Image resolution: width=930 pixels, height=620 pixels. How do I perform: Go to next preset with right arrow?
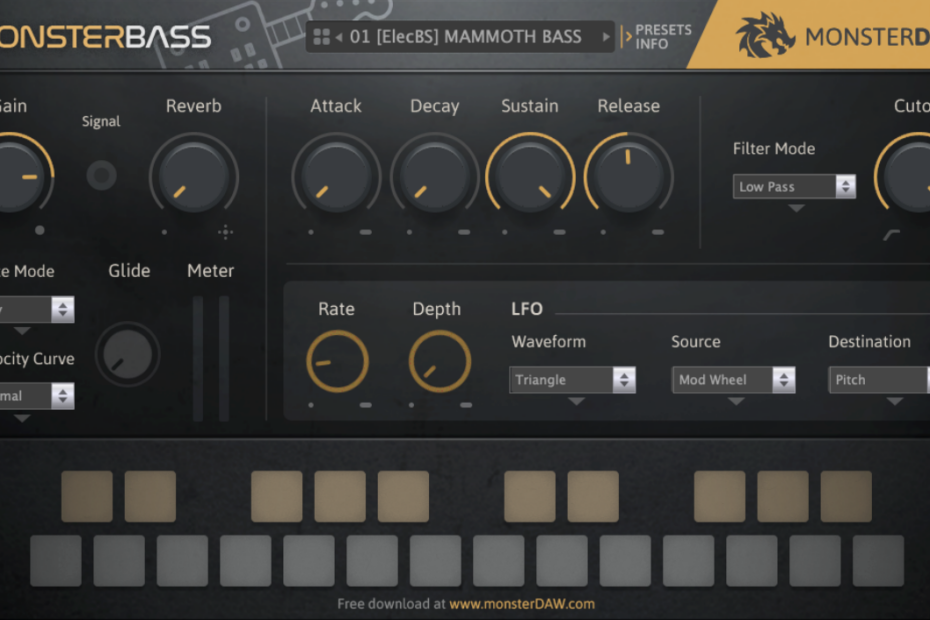(606, 37)
